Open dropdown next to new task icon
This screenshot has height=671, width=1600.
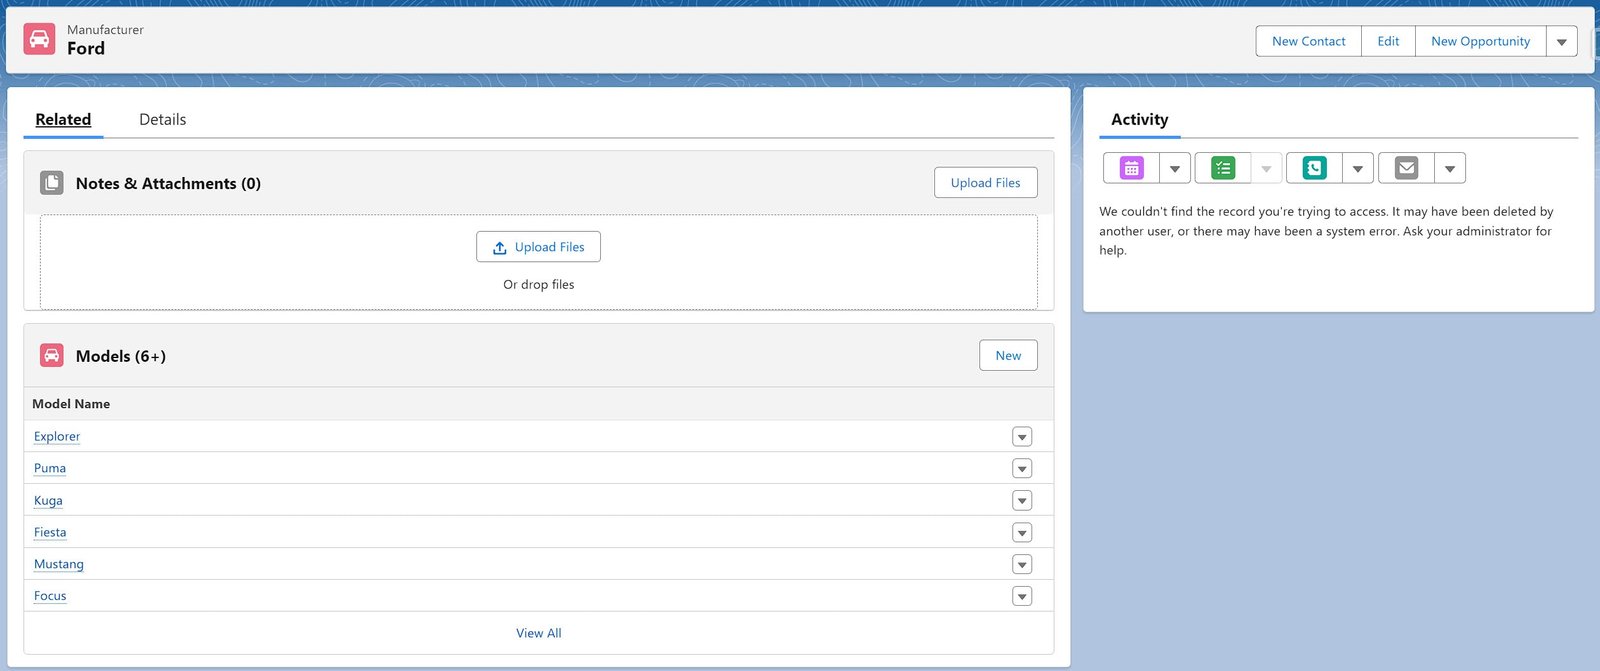[1266, 168]
